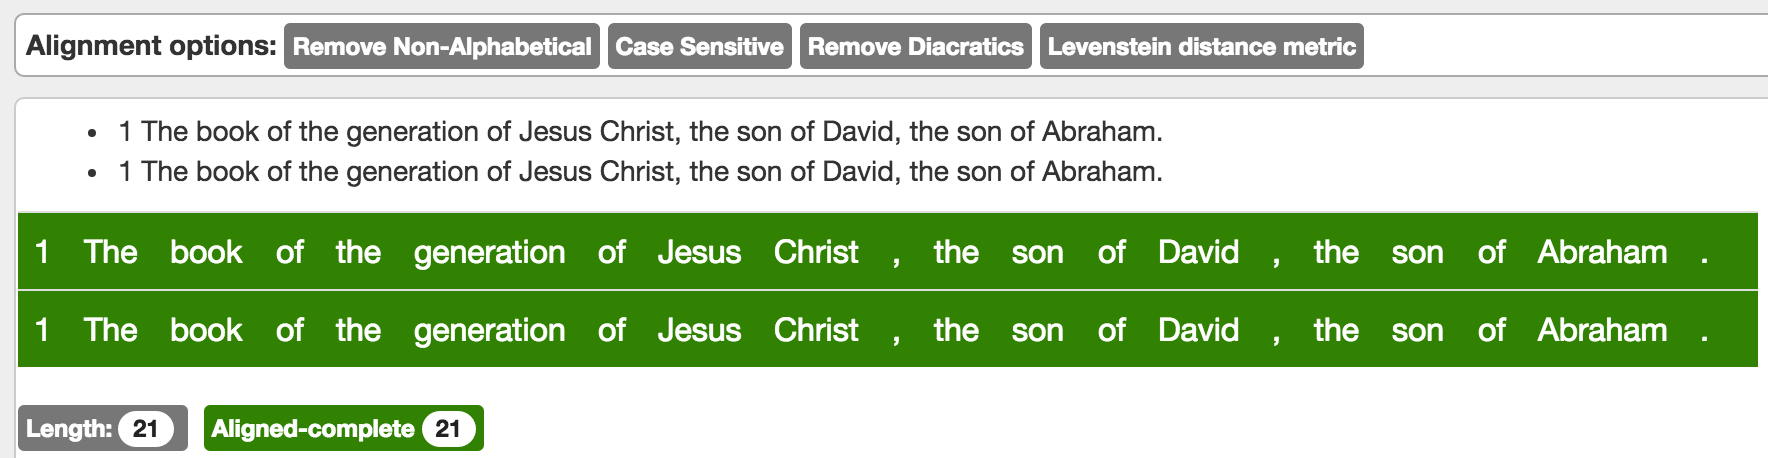This screenshot has height=458, width=1768.
Task: Select the Levenstein distance metric button
Action: point(1201,47)
